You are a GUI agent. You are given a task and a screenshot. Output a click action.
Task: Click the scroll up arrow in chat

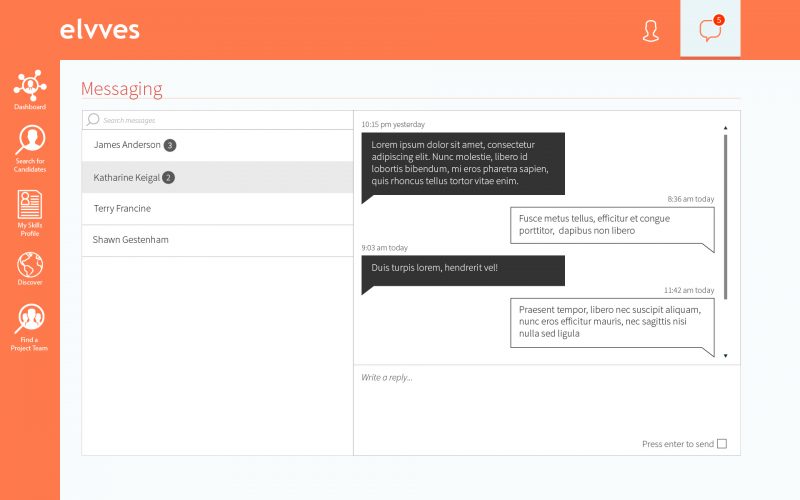(725, 128)
